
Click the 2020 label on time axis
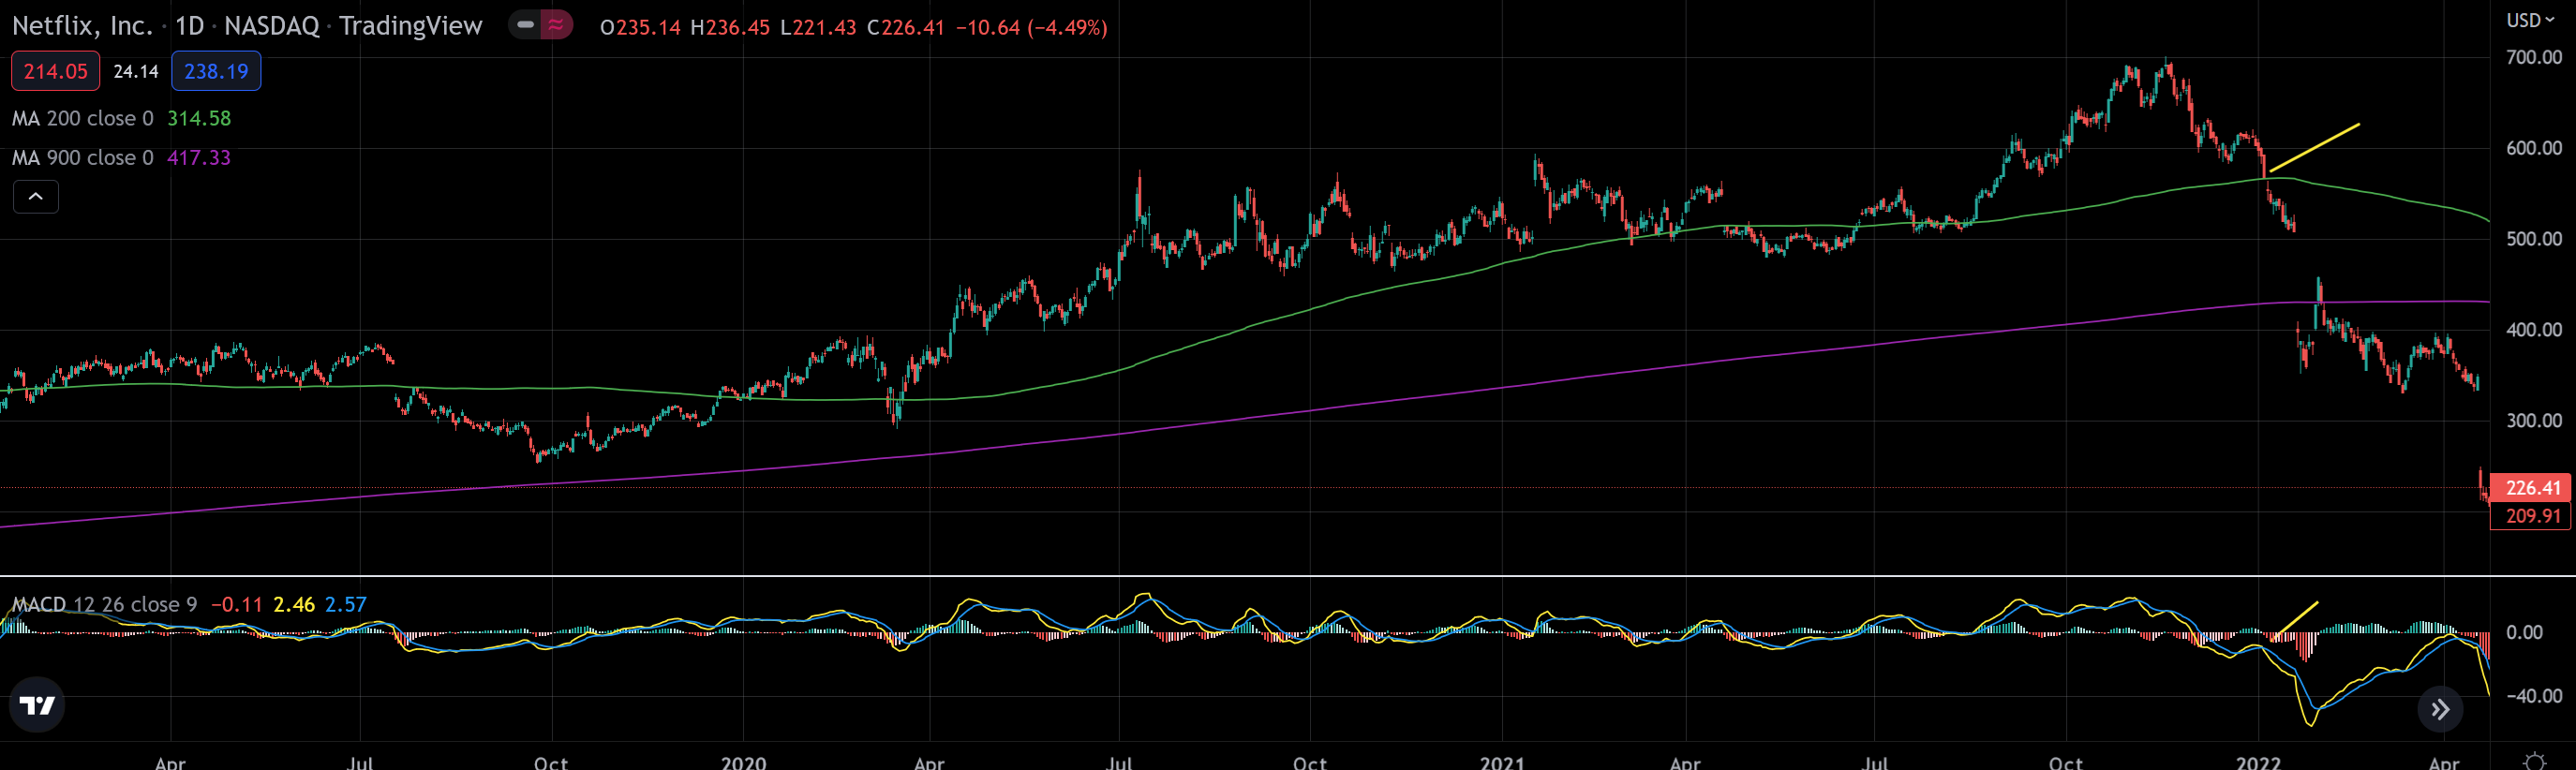coord(743,762)
